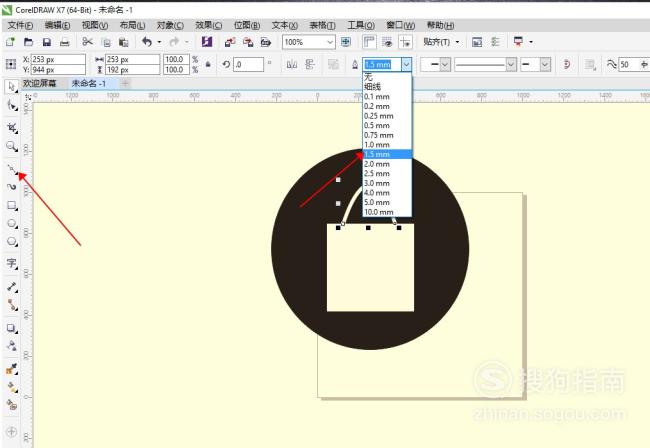This screenshot has height=448, width=650.
Task: Open the Effects menu
Action: 209,25
